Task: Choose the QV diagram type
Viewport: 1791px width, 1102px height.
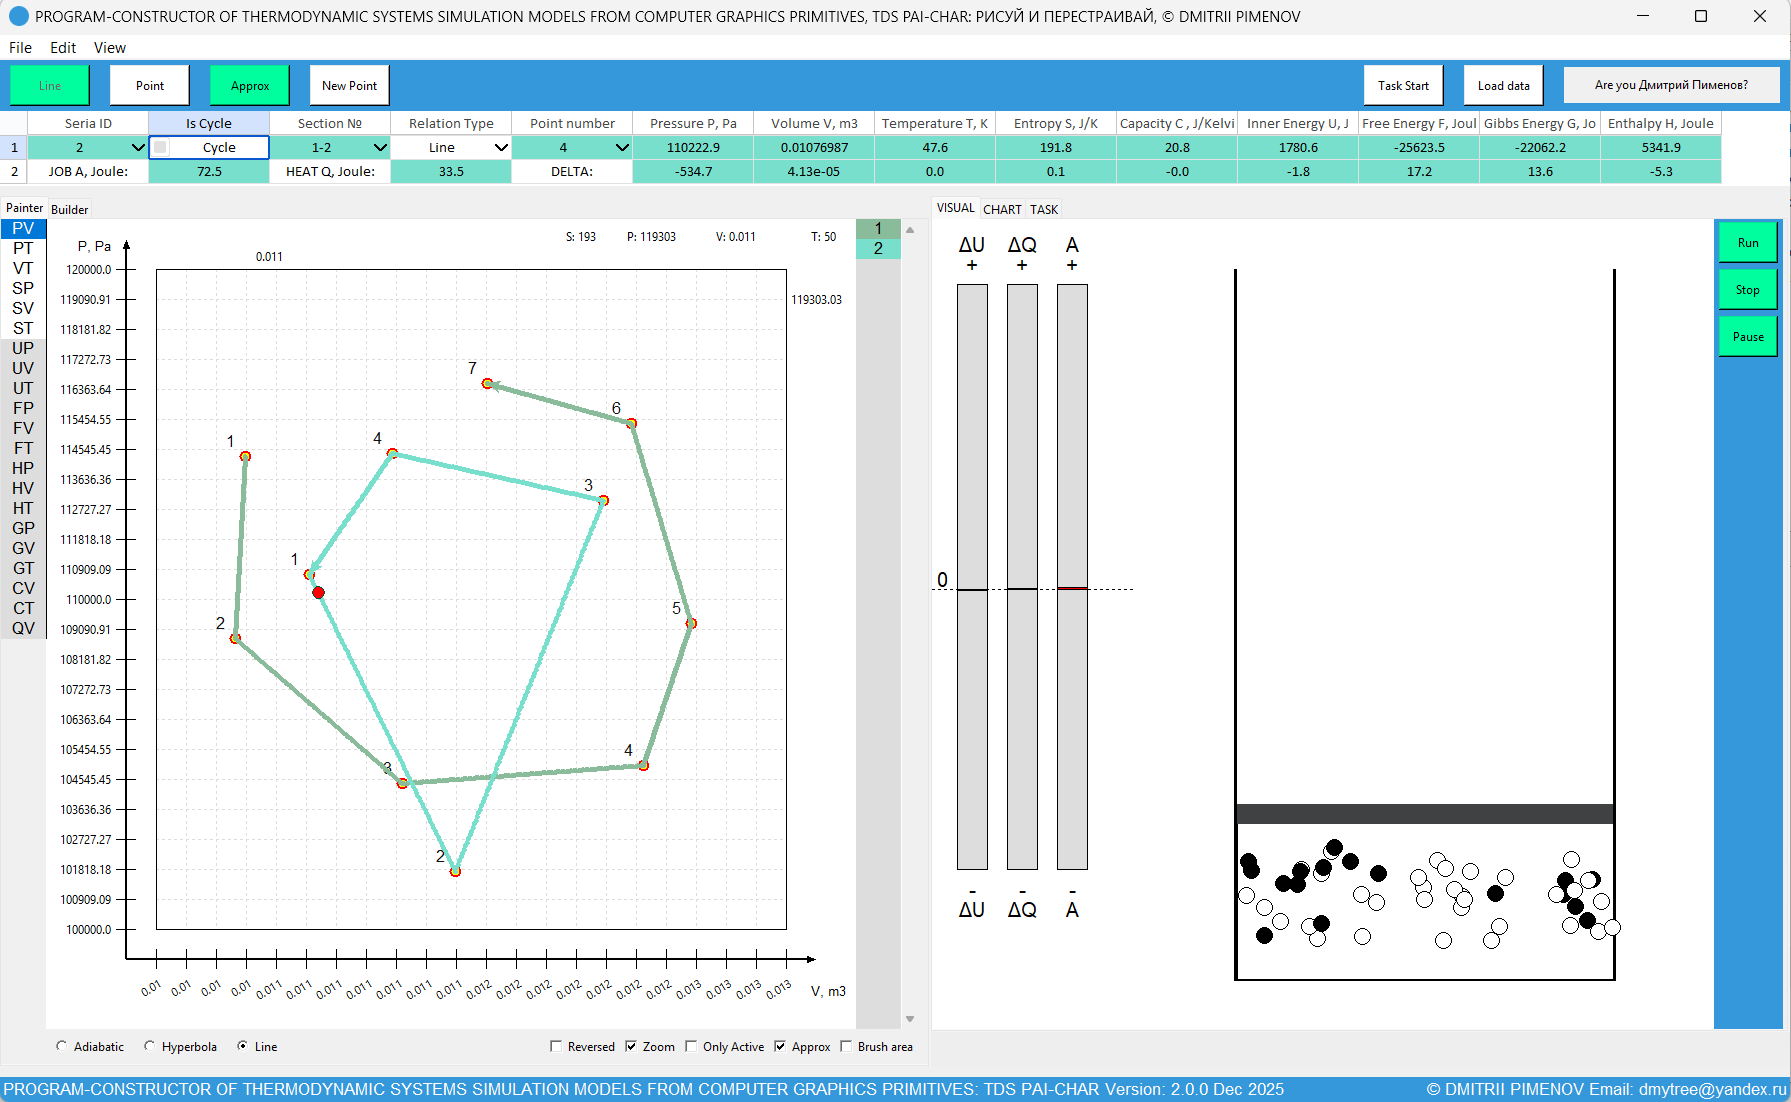Action: pos(23,628)
